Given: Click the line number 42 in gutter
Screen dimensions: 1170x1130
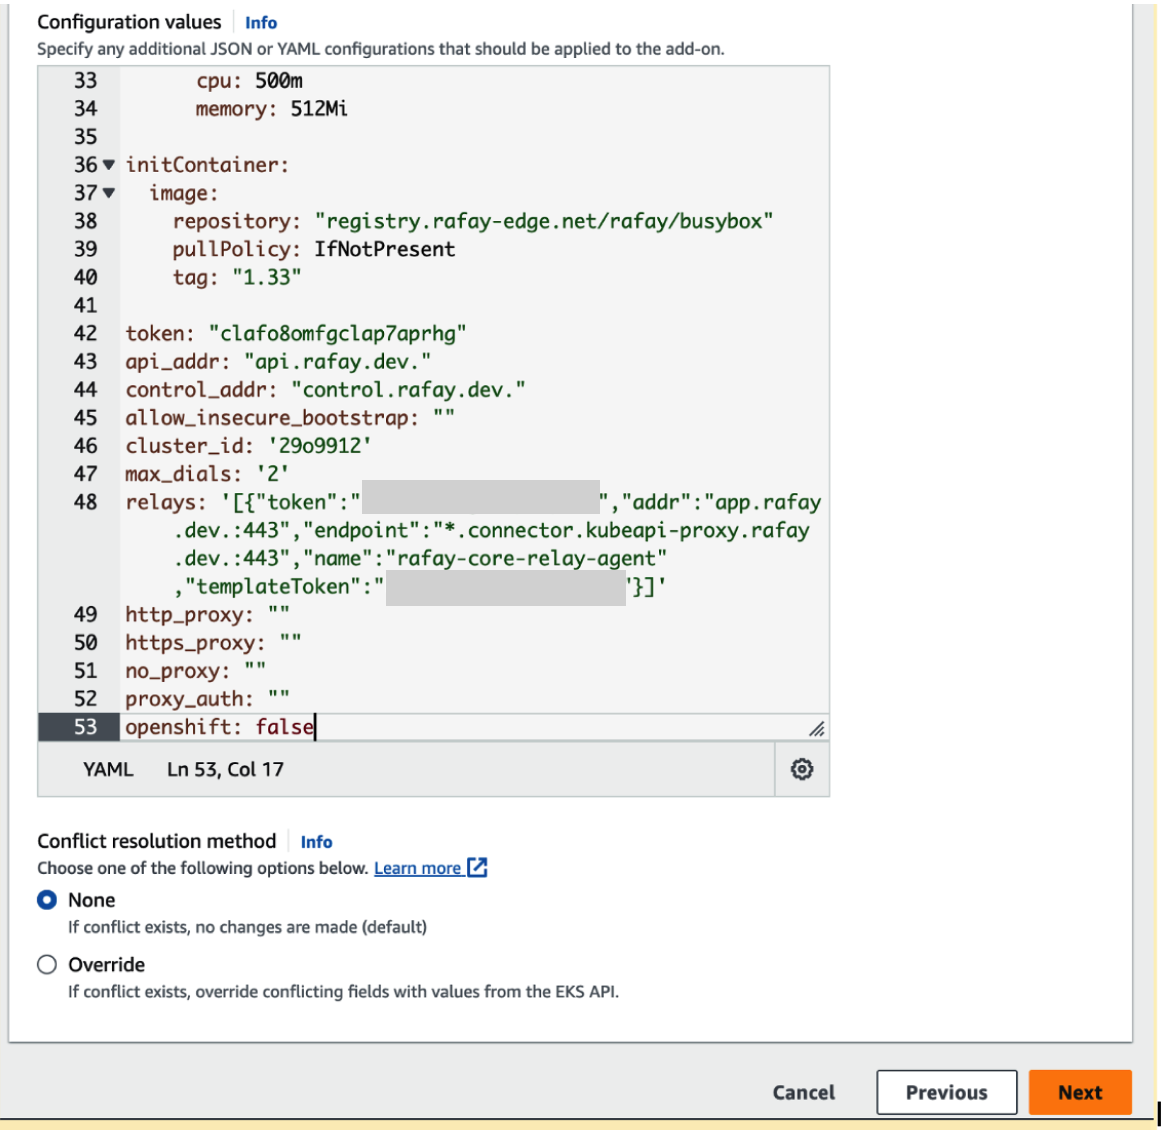Looking at the screenshot, I should point(85,334).
